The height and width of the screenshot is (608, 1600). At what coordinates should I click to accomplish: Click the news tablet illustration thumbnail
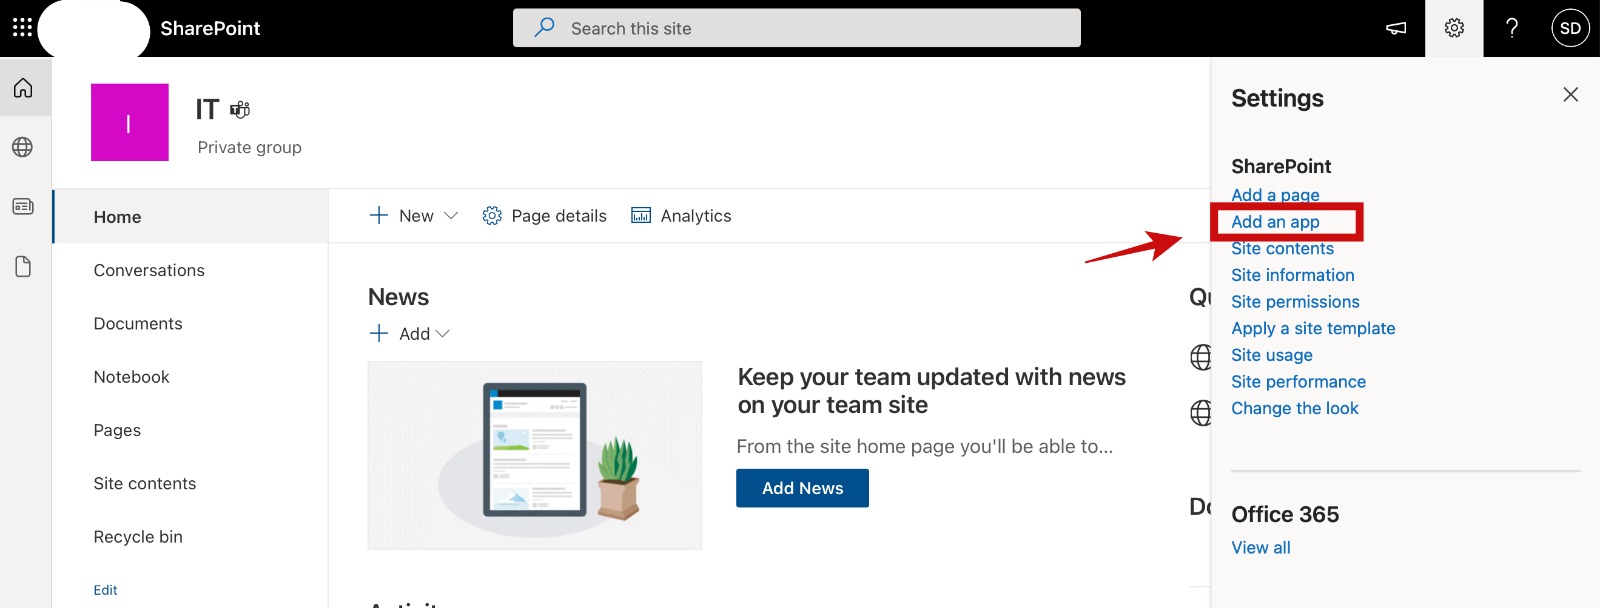535,455
